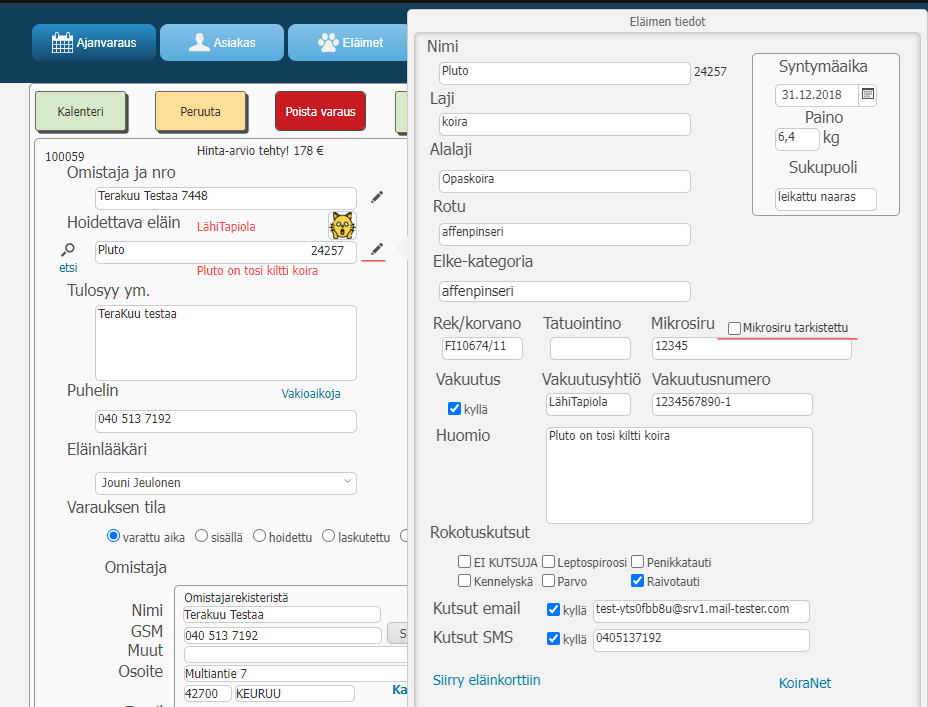928x707 pixels.
Task: Uncheck Vakuutus kyllä checkbox
Action: 454,409
